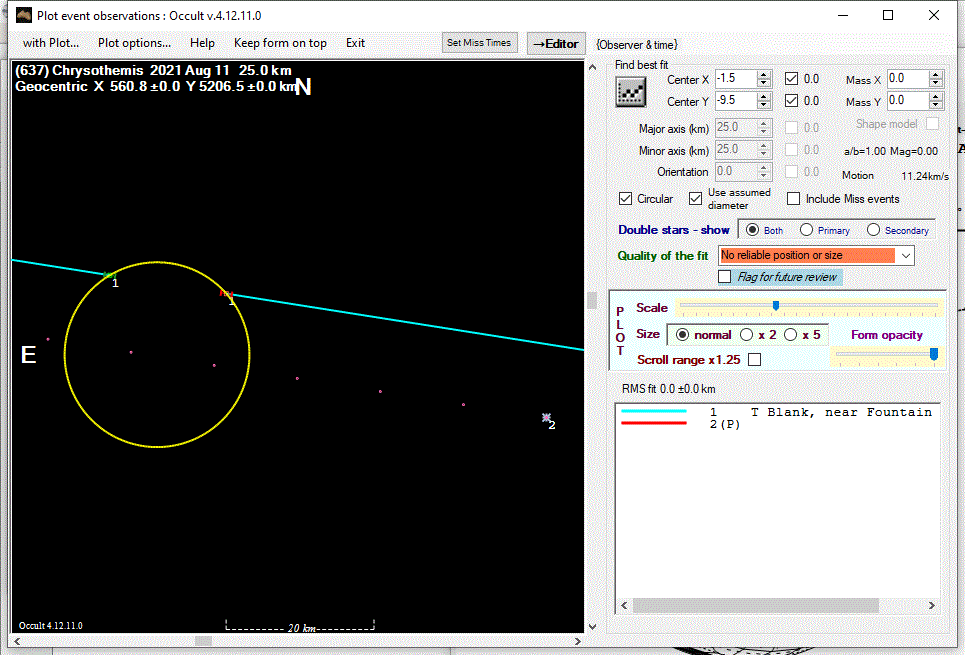Viewport: 965px width, 655px height.
Task: Click the Find best fit graph icon
Action: pos(631,92)
